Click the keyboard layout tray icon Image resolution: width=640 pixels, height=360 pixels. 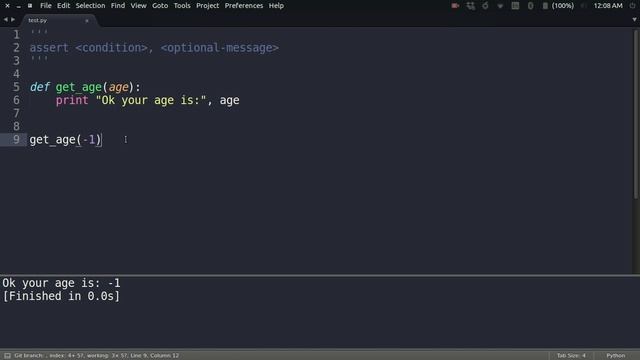[515, 6]
